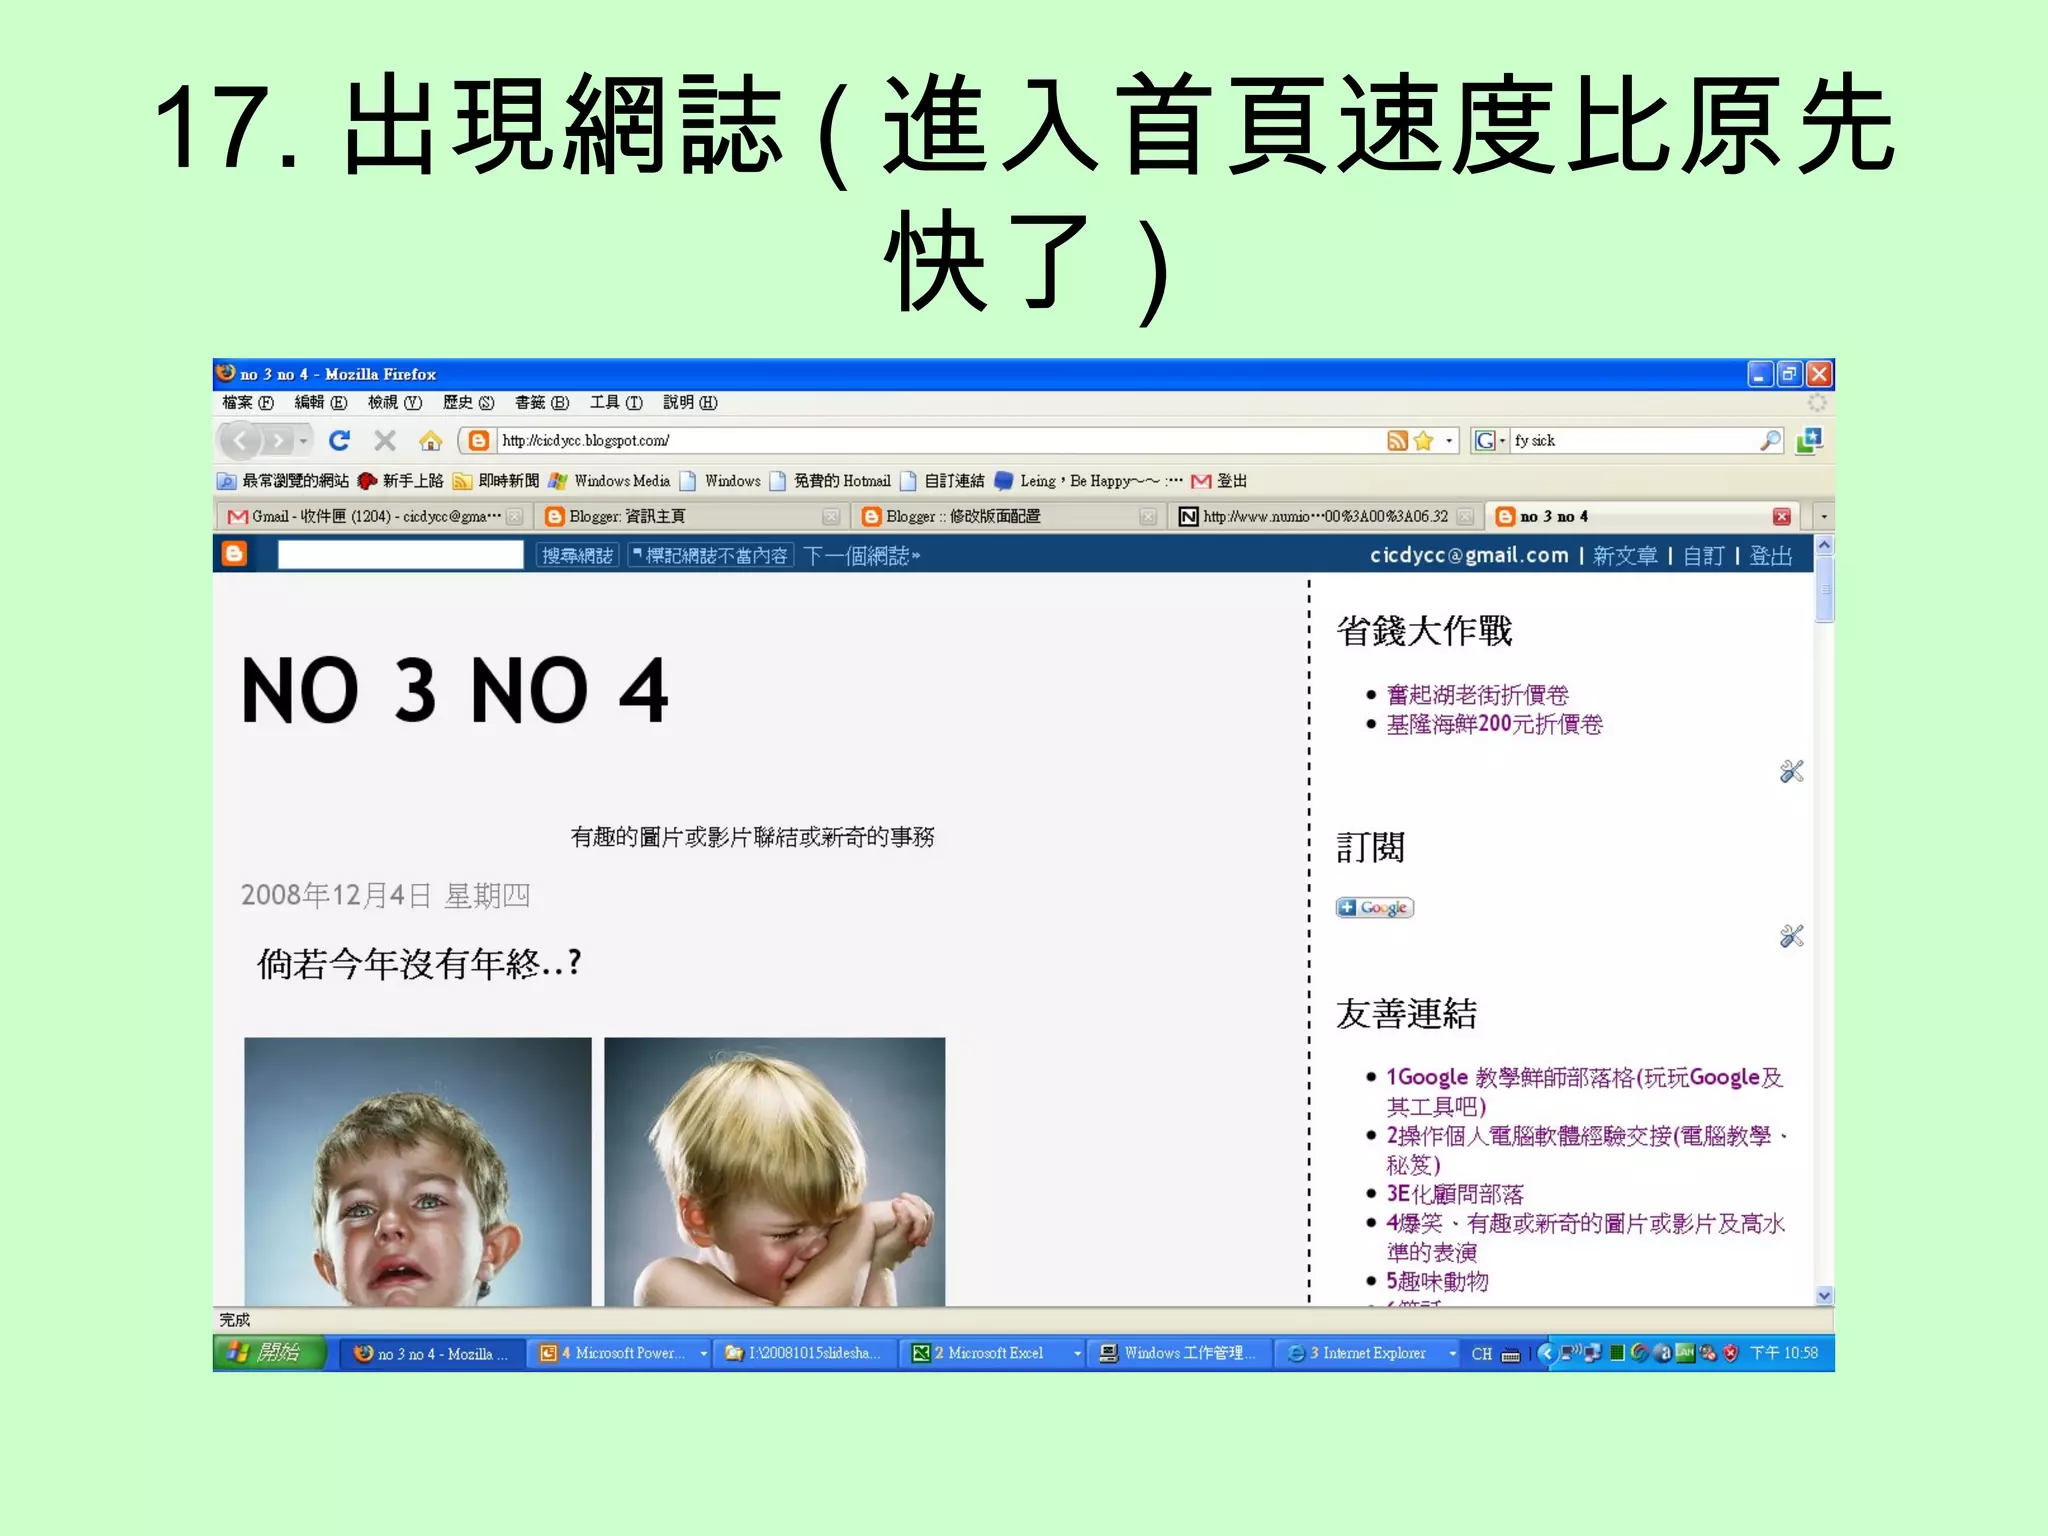Open the 檢視 menu
Screen dimensions: 2048x1536
(394, 402)
